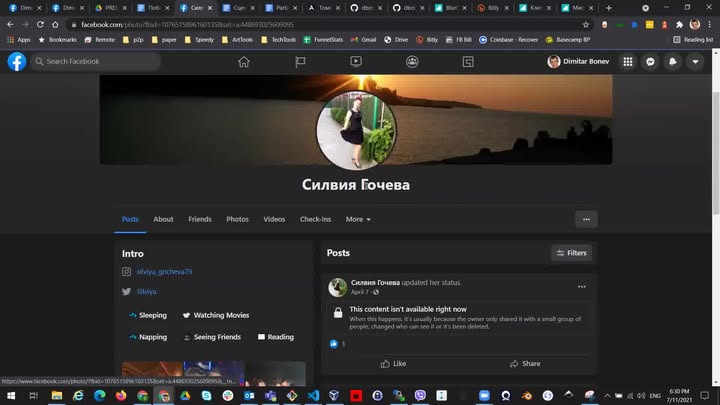720x405 pixels.
Task: Open the Bookmarks folder in bookmarks bar
Action: click(58, 40)
